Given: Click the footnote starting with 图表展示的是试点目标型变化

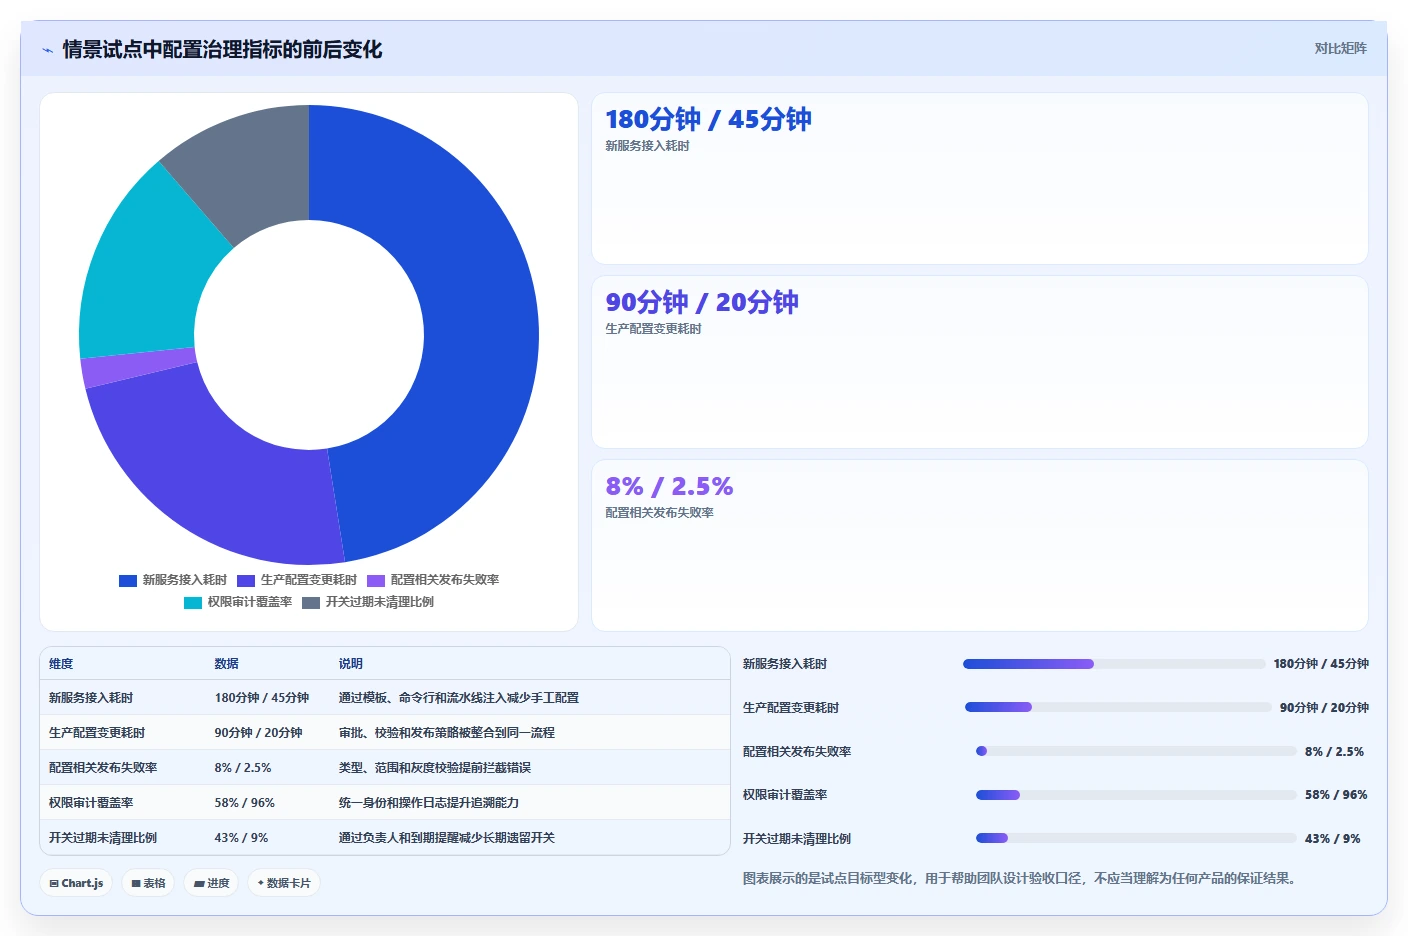Looking at the screenshot, I should click(x=1022, y=879).
